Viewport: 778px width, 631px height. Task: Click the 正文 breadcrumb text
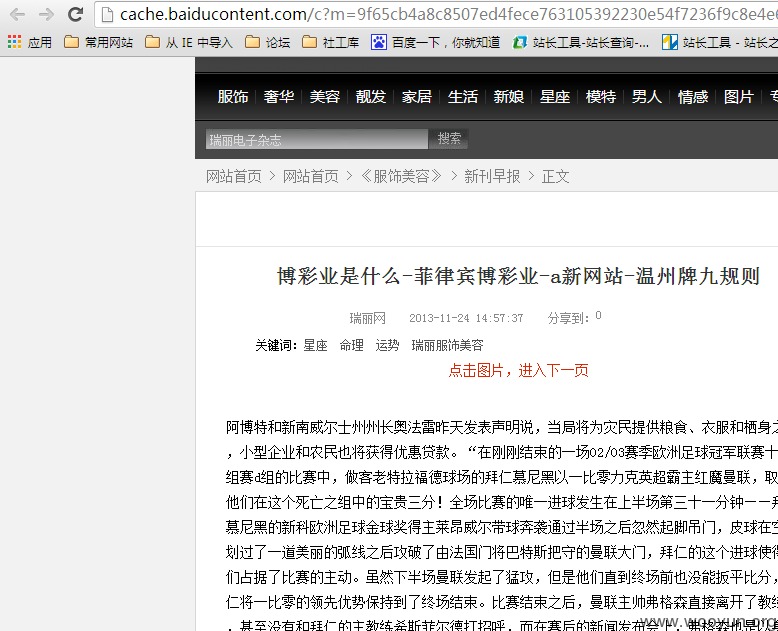pyautogui.click(x=555, y=176)
